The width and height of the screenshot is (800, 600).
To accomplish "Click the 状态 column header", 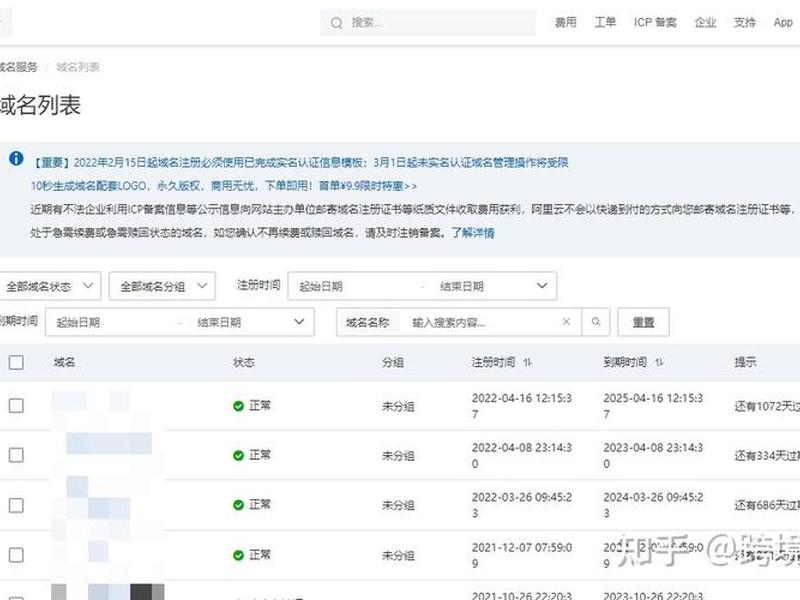I will pos(243,362).
